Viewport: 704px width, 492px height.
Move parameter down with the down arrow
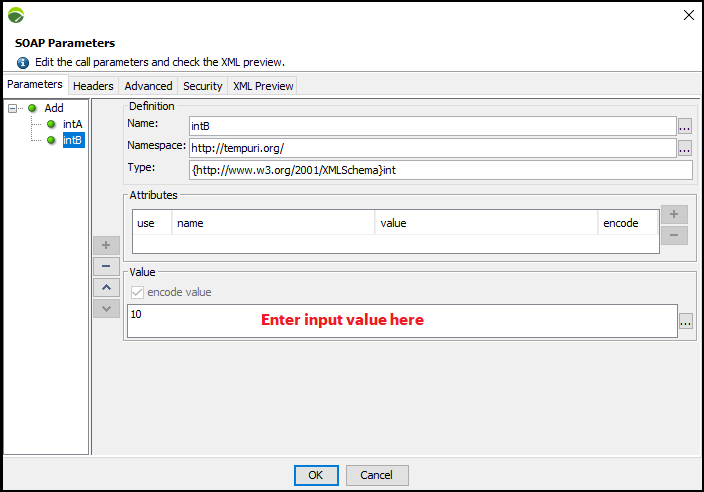pos(106,308)
